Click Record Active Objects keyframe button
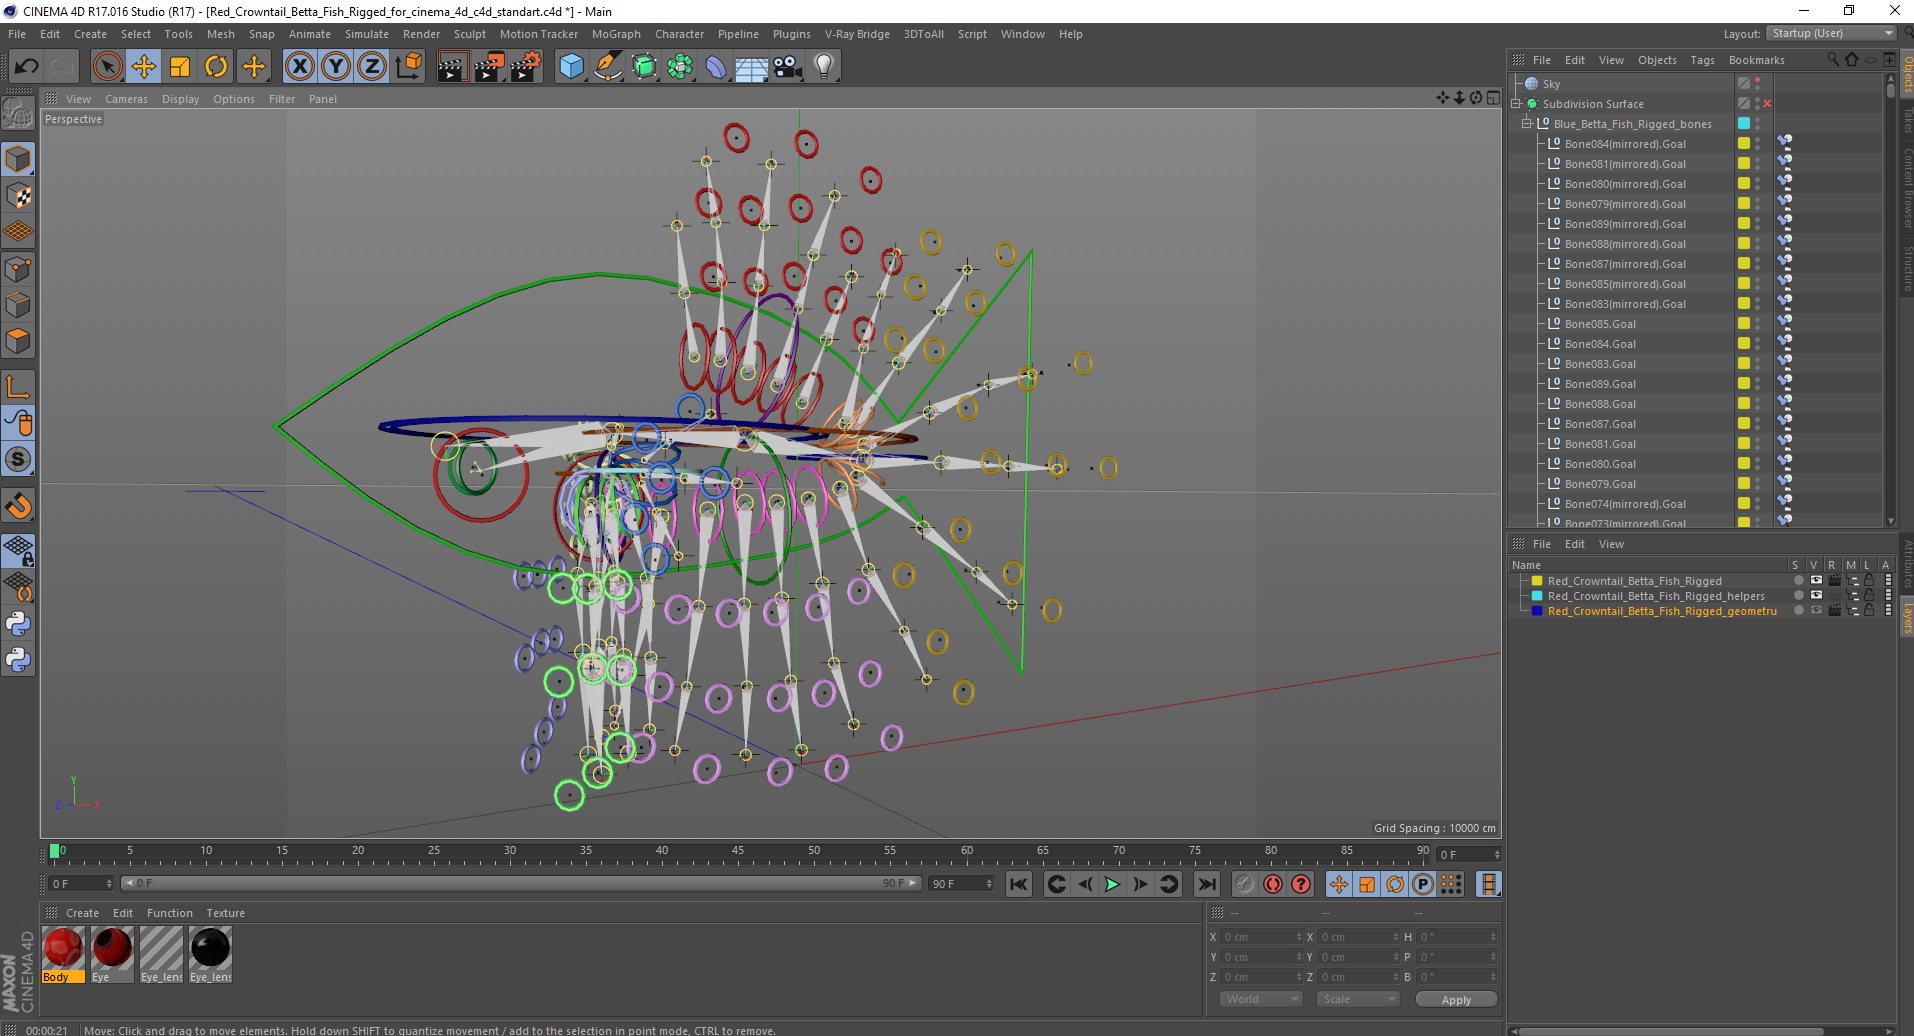The image size is (1914, 1036). tap(1244, 884)
